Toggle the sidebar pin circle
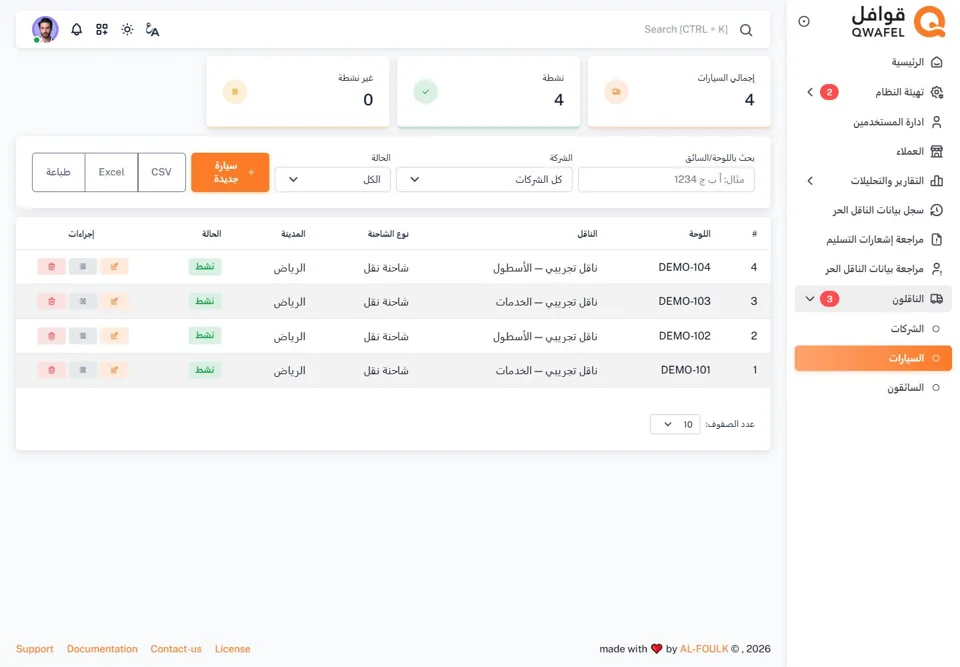The width and height of the screenshot is (960, 667). 804,21
